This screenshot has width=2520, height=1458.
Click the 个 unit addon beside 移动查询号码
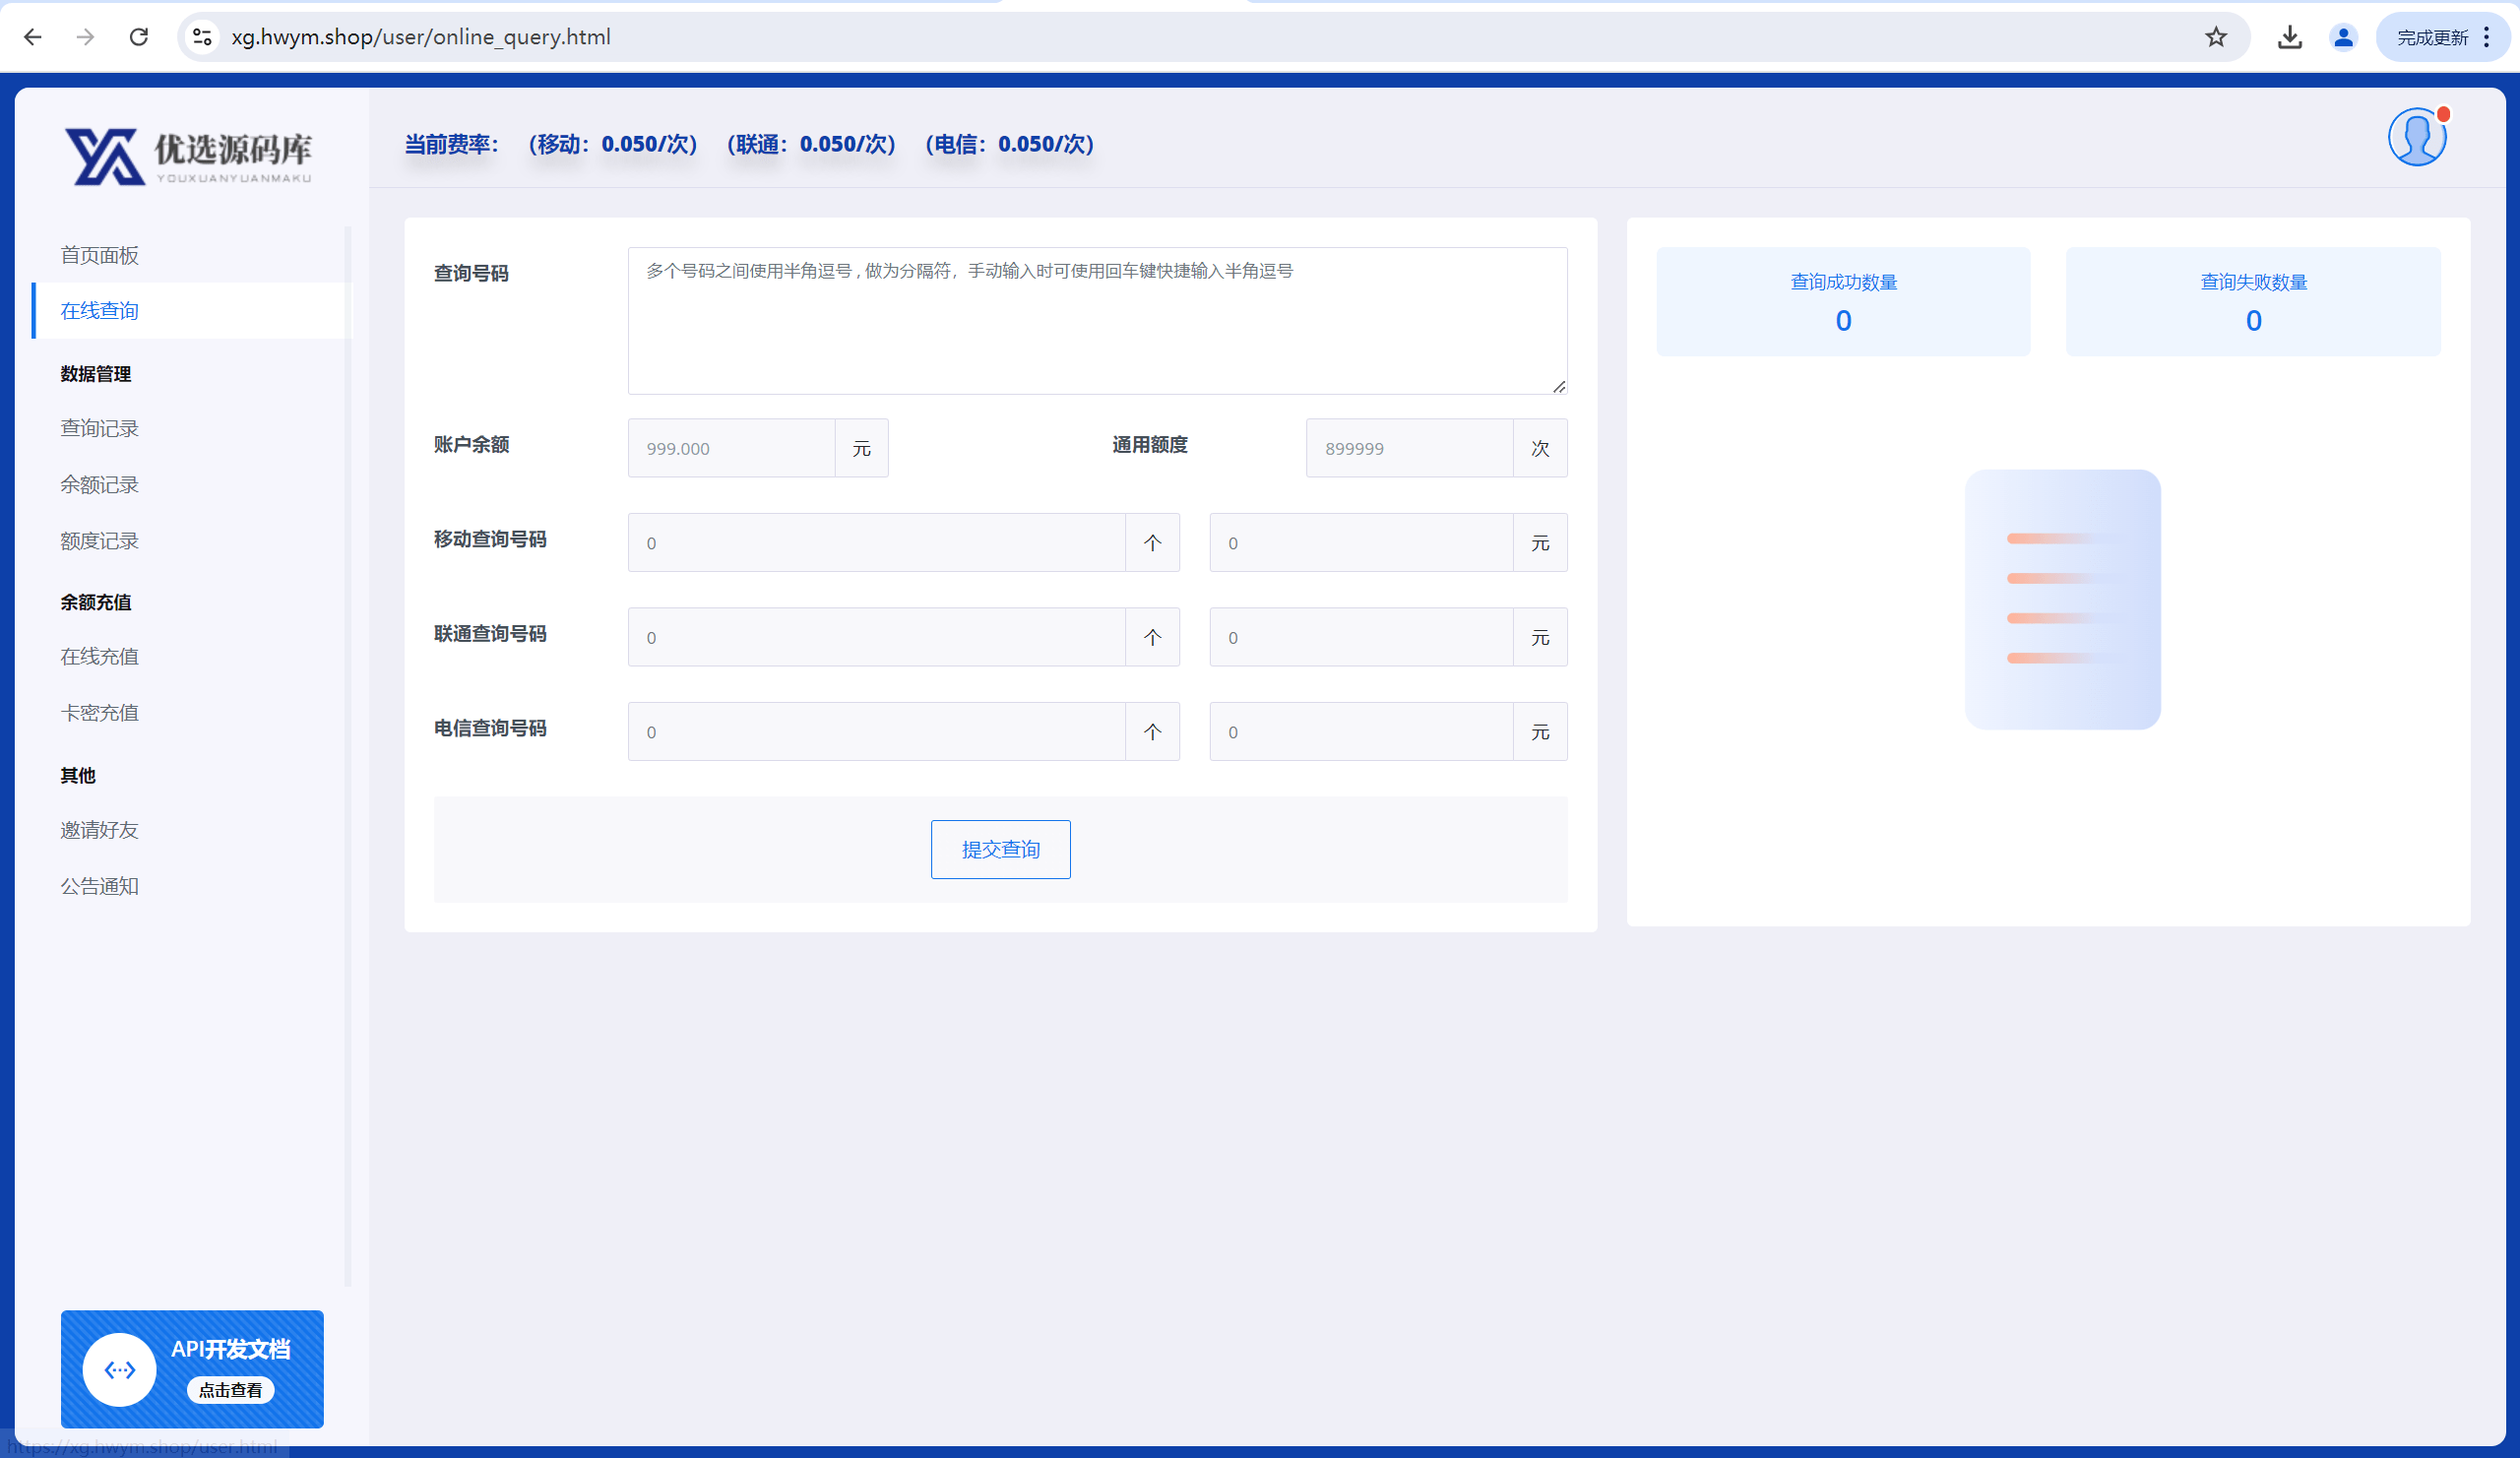coord(1153,543)
